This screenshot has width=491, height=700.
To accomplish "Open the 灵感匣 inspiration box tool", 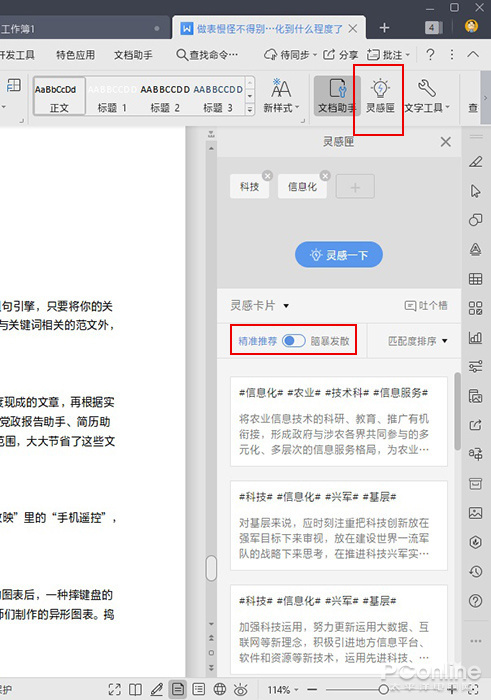I will [x=380, y=95].
